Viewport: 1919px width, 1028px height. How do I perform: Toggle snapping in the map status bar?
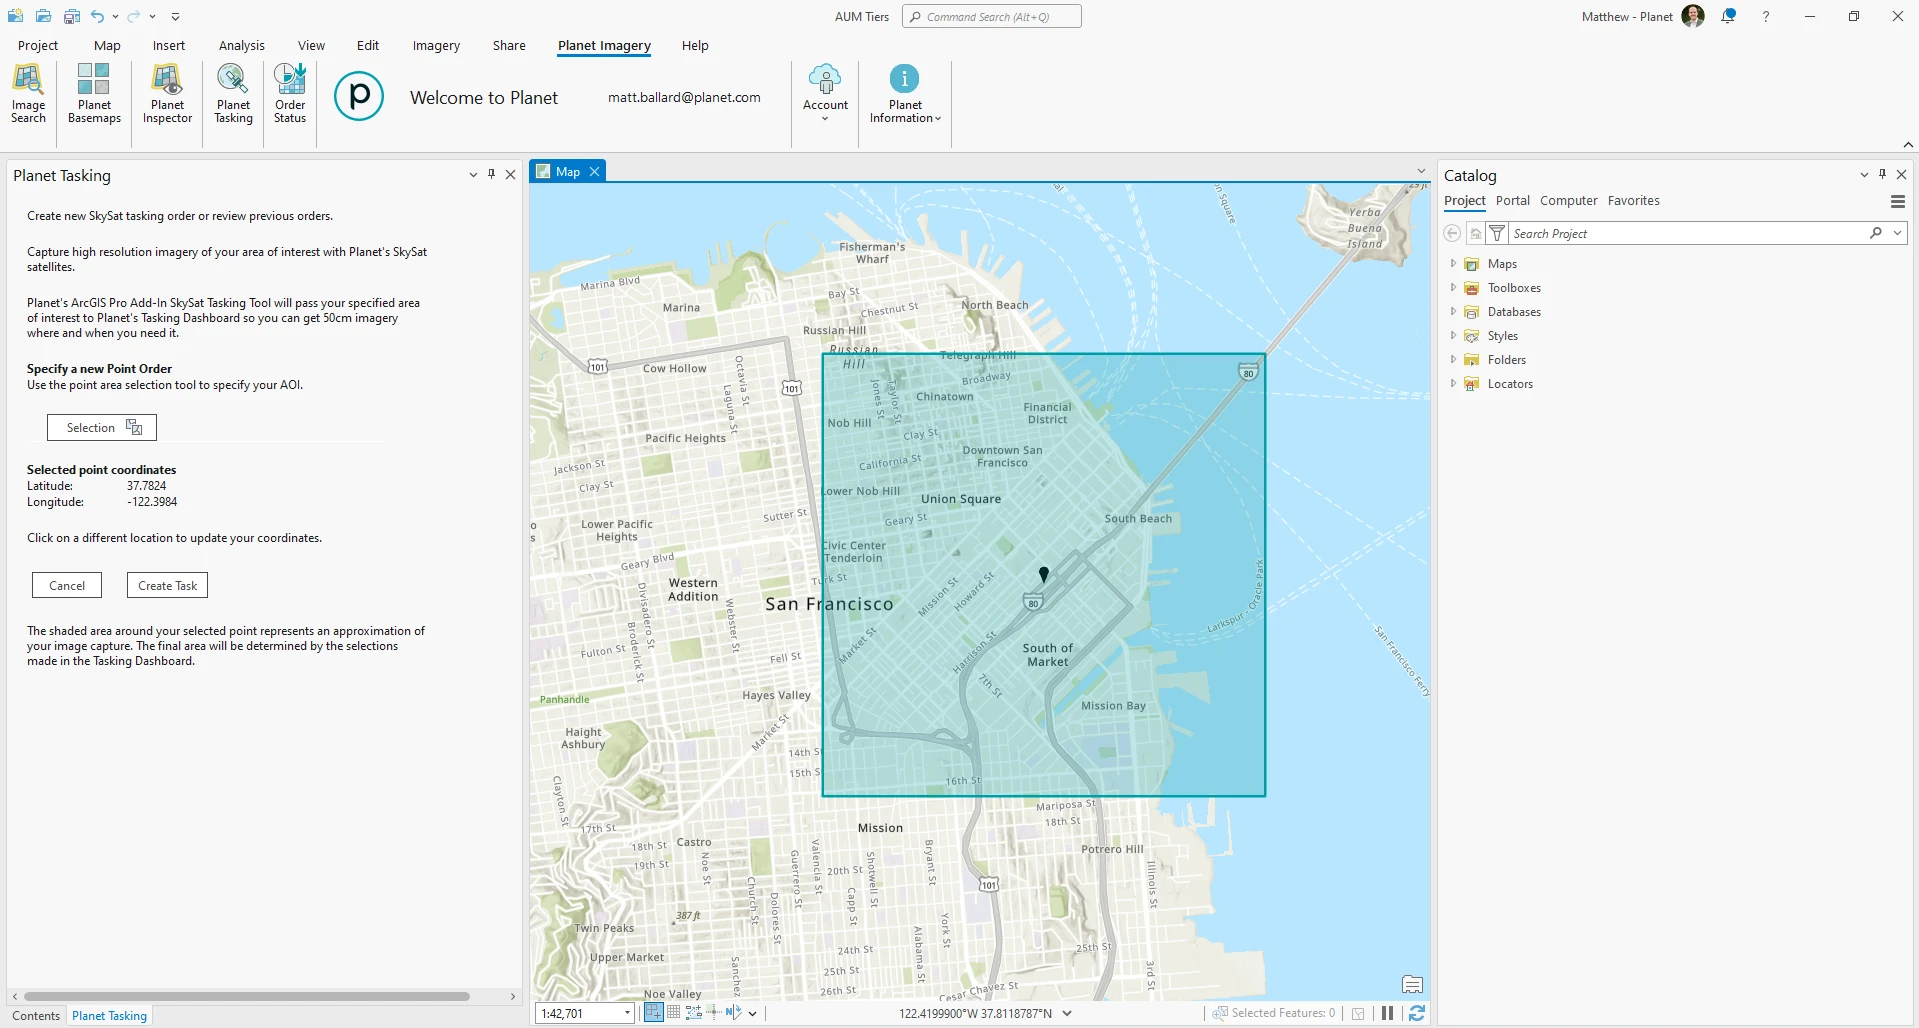653,1013
